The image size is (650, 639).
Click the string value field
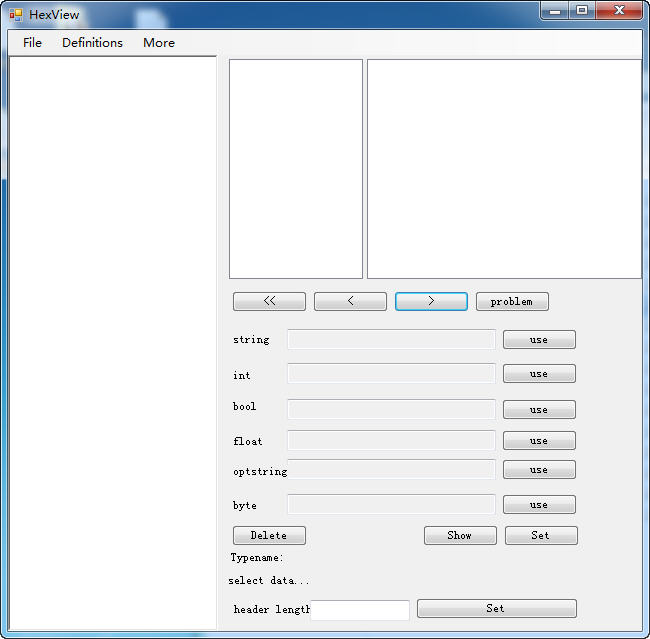(x=391, y=339)
